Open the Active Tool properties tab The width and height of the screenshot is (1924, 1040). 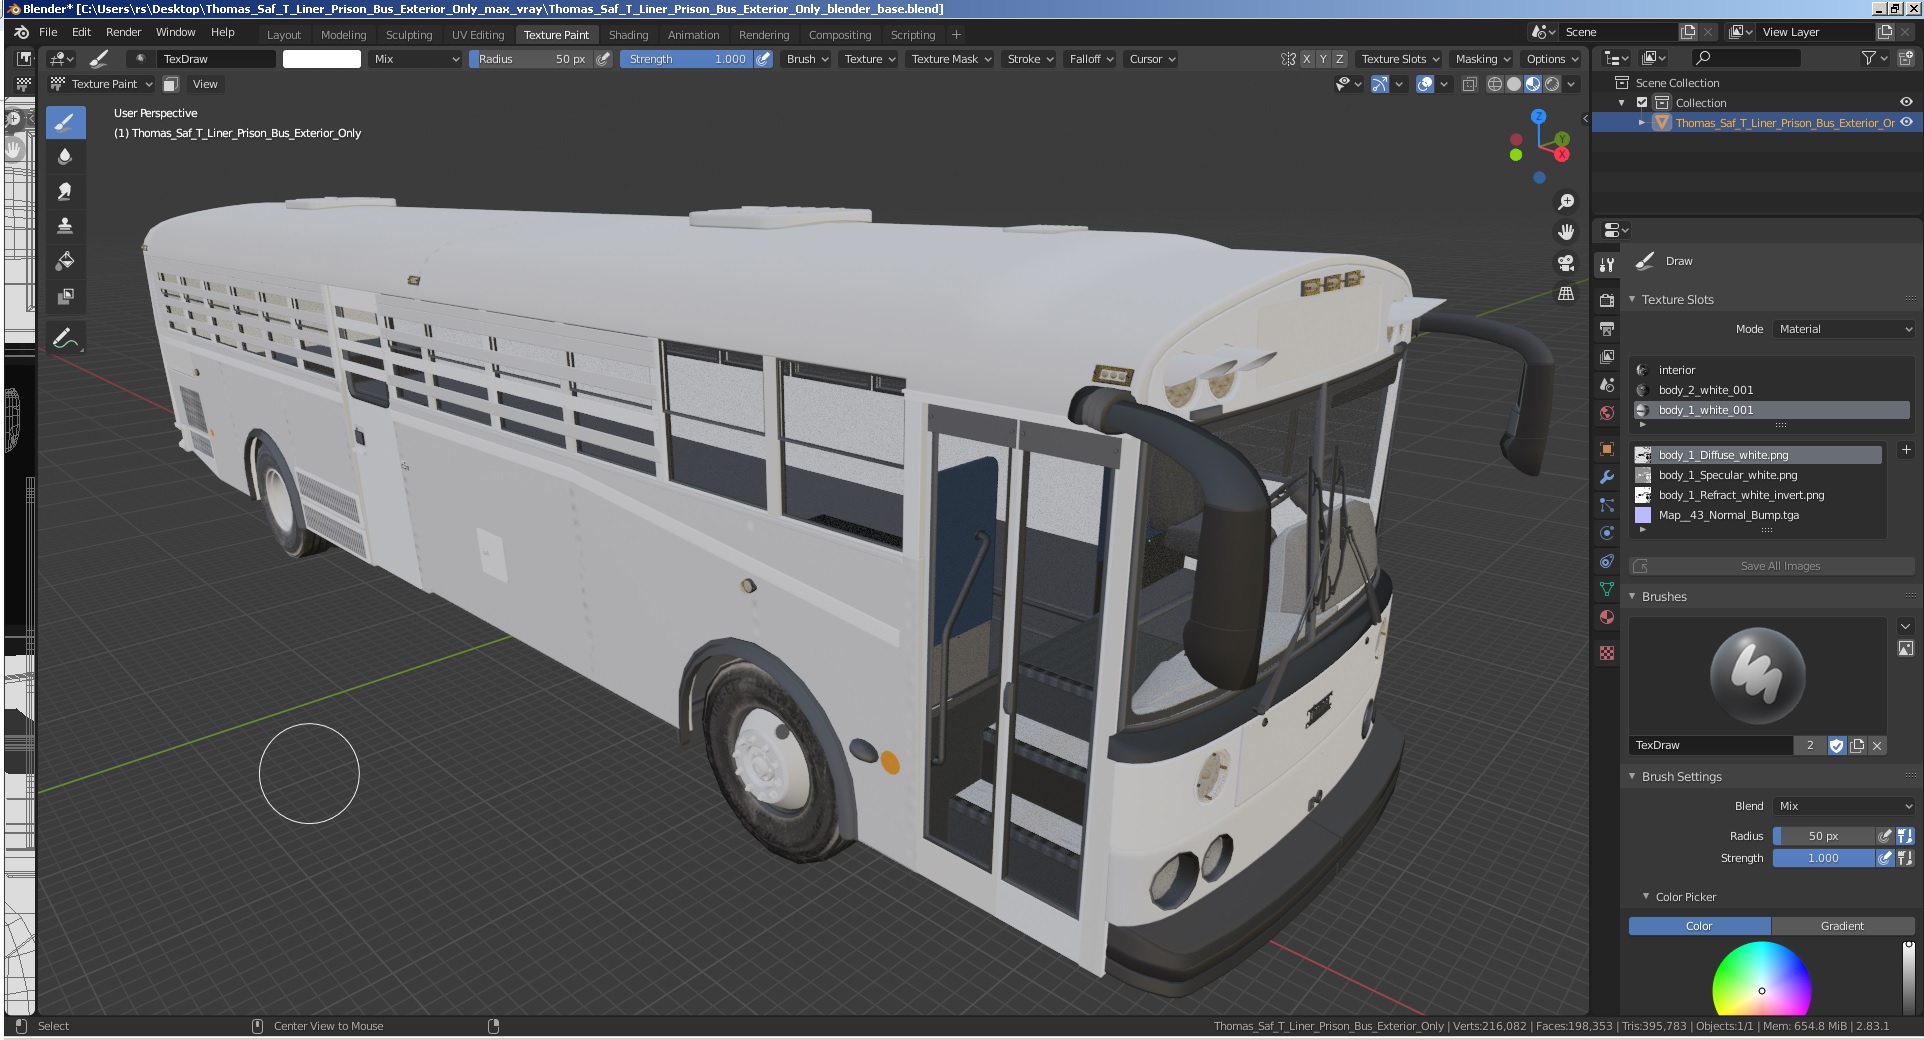1607,265
